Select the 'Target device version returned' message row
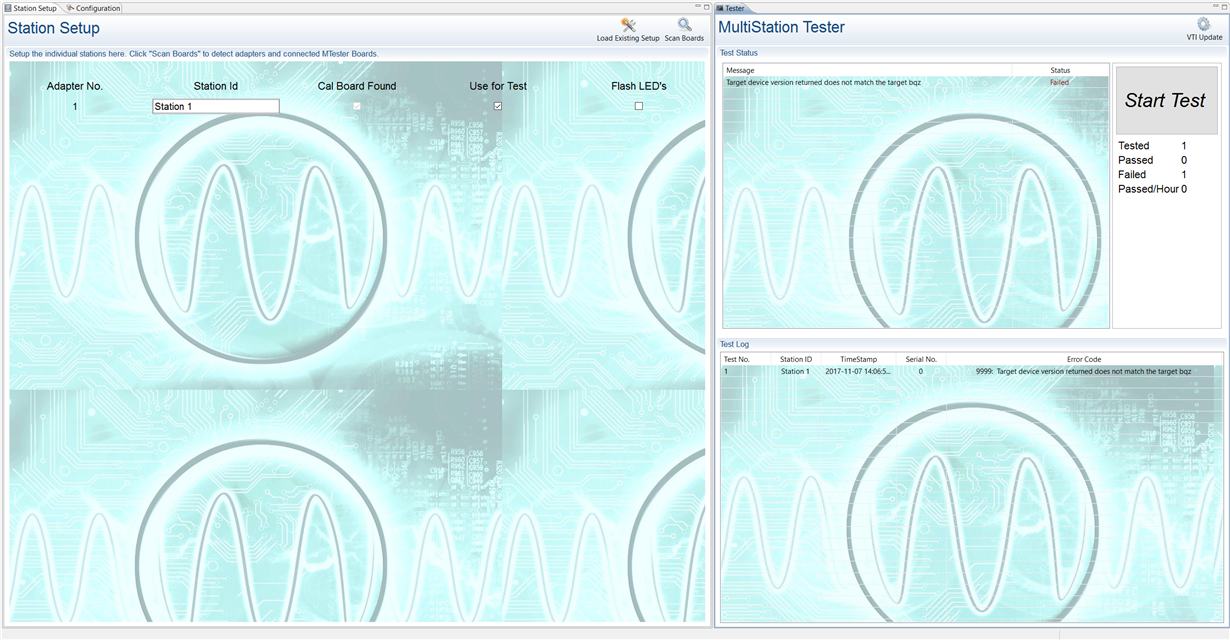Screen dimensions: 1230x640 coord(916,82)
